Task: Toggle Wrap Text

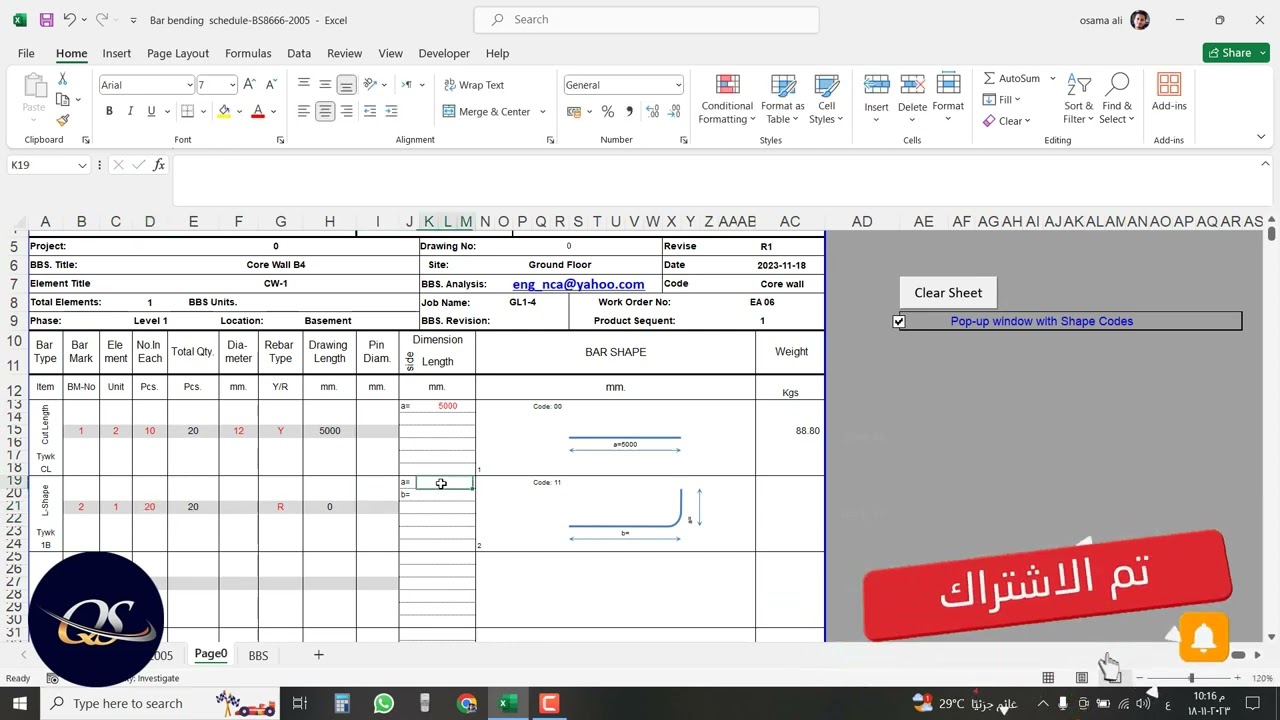Action: click(474, 85)
